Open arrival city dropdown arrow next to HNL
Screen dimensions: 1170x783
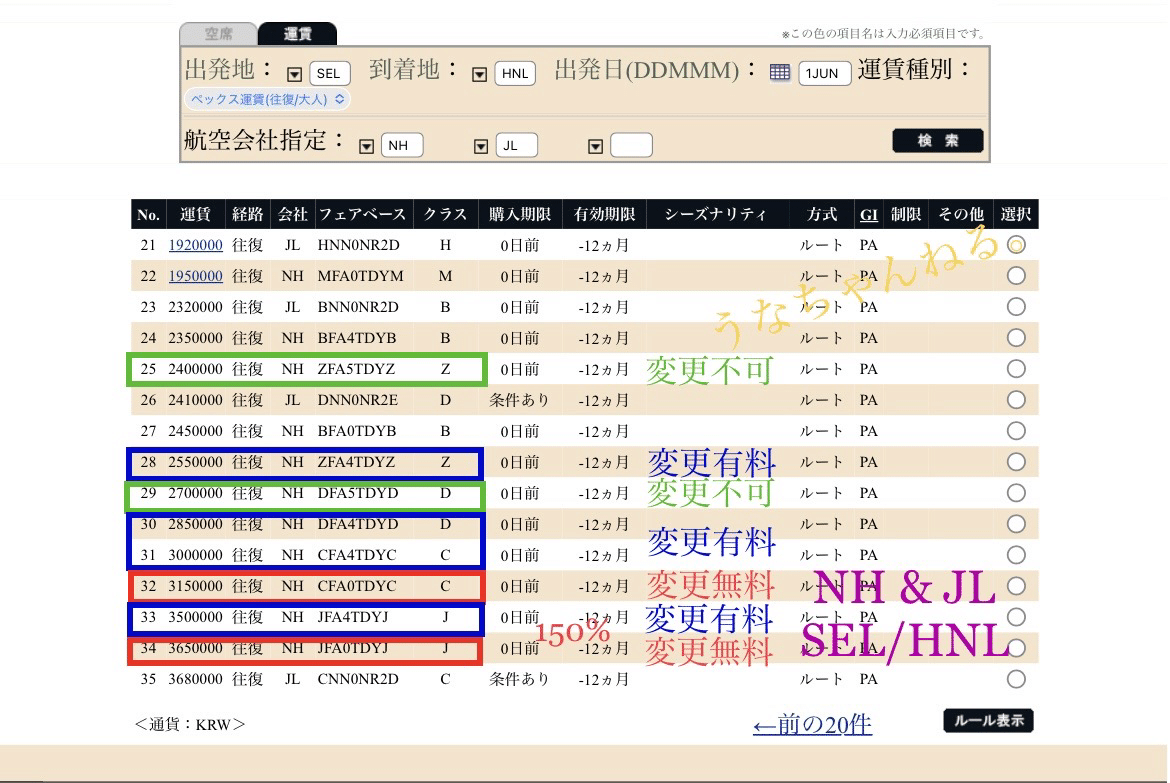tap(479, 74)
